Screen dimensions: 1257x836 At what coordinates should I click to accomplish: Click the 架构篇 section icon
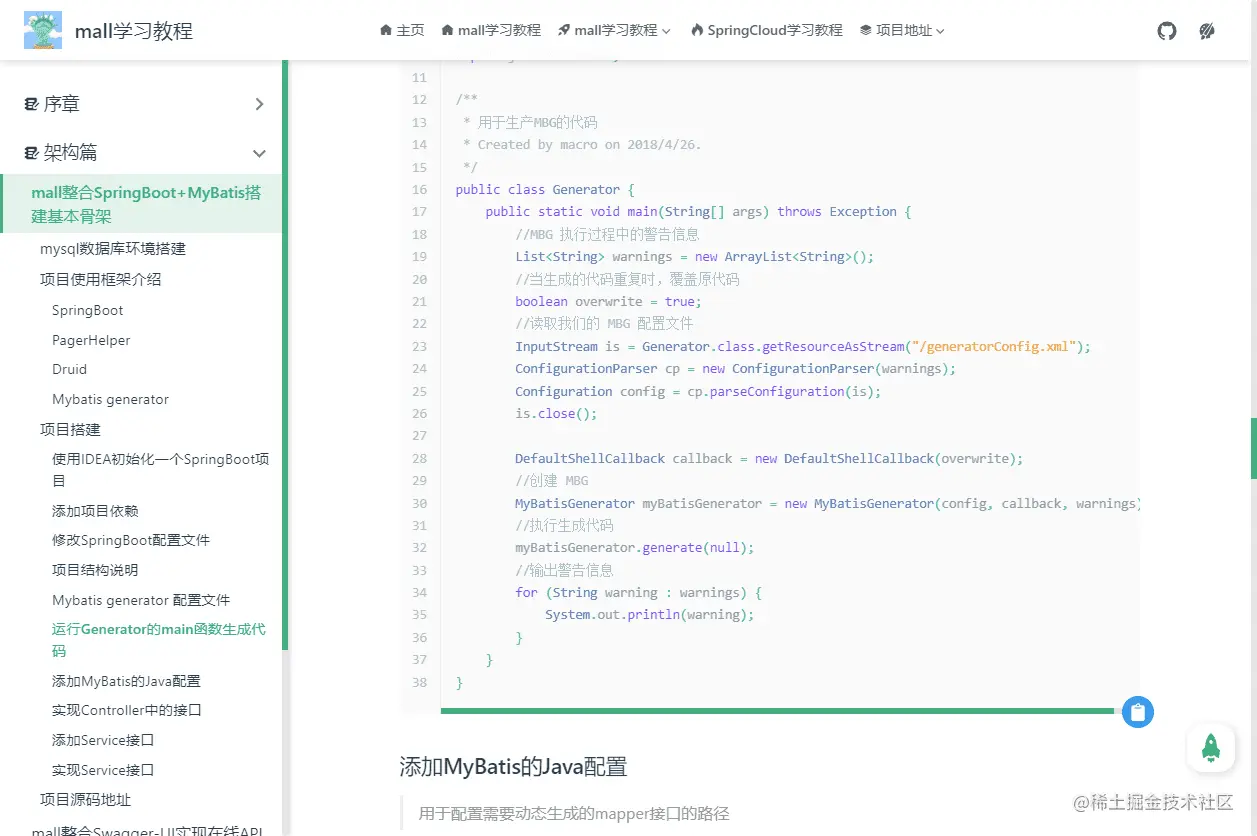pos(31,153)
